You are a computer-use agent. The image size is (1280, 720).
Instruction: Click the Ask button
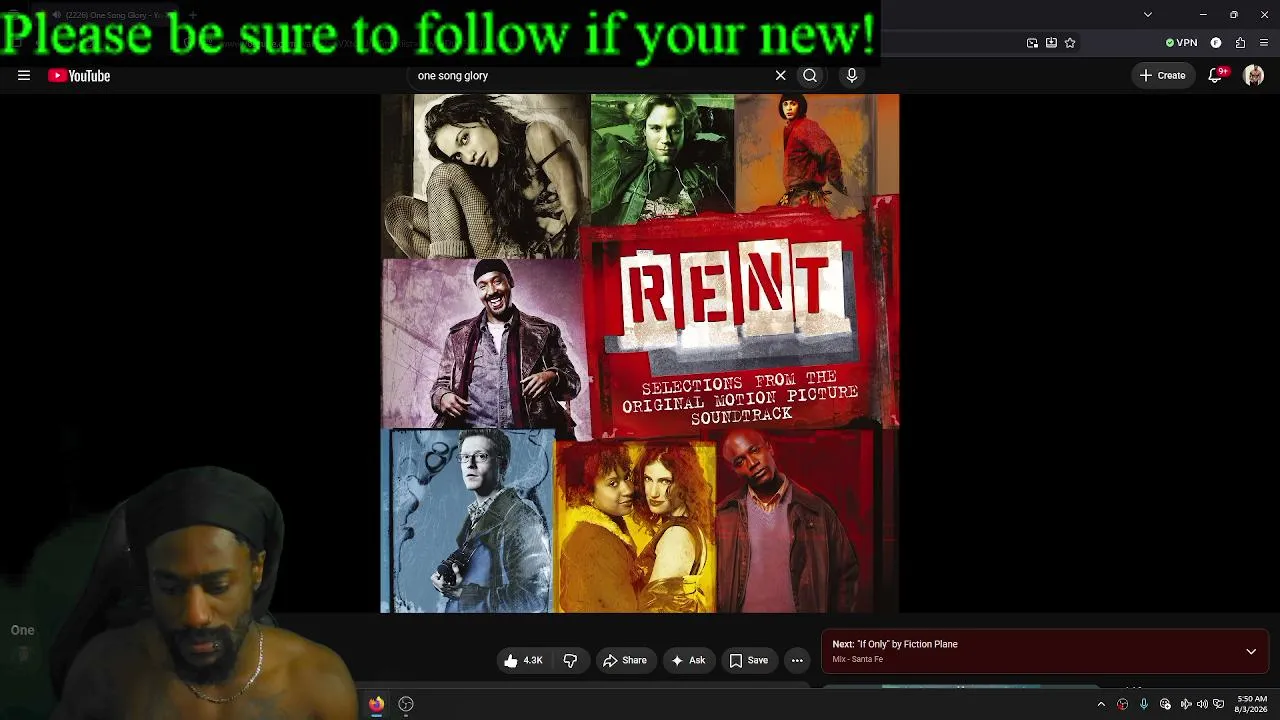[x=688, y=660]
